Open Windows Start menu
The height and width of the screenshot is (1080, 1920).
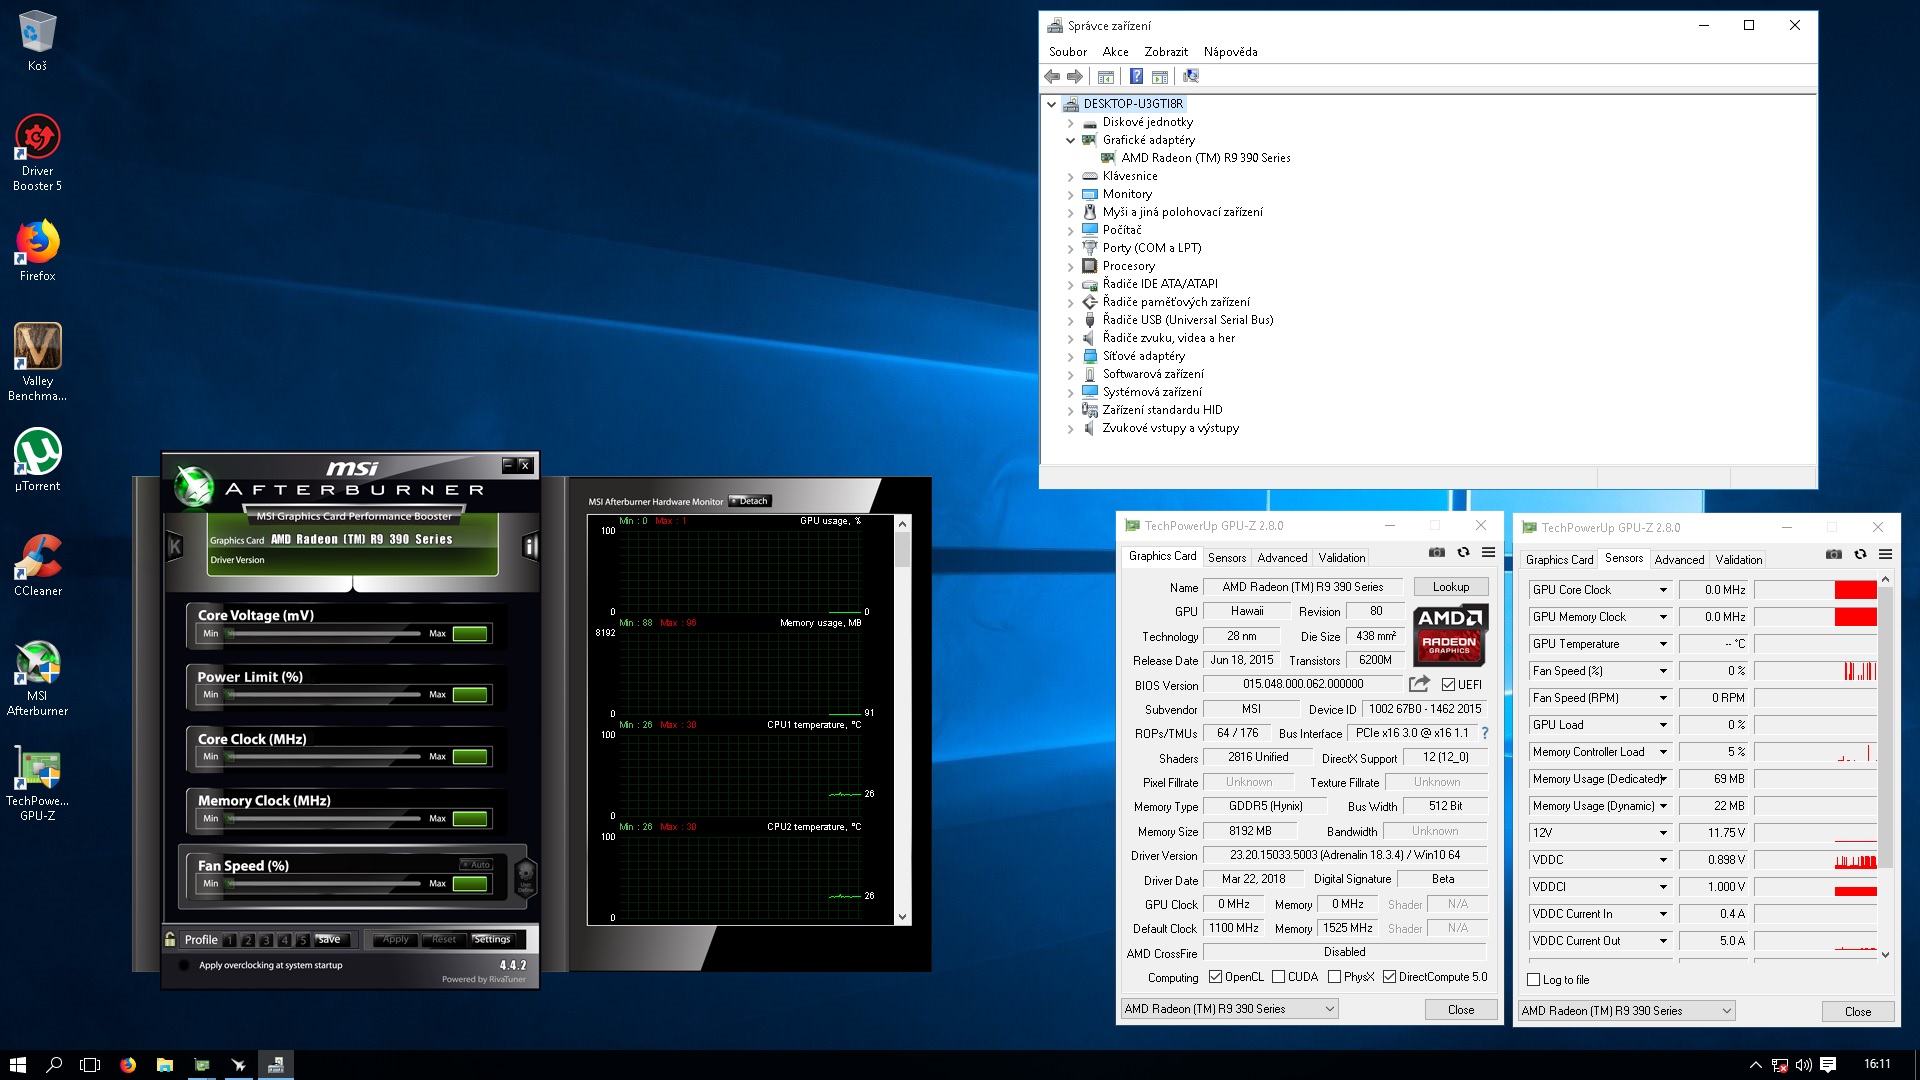pos(18,1065)
